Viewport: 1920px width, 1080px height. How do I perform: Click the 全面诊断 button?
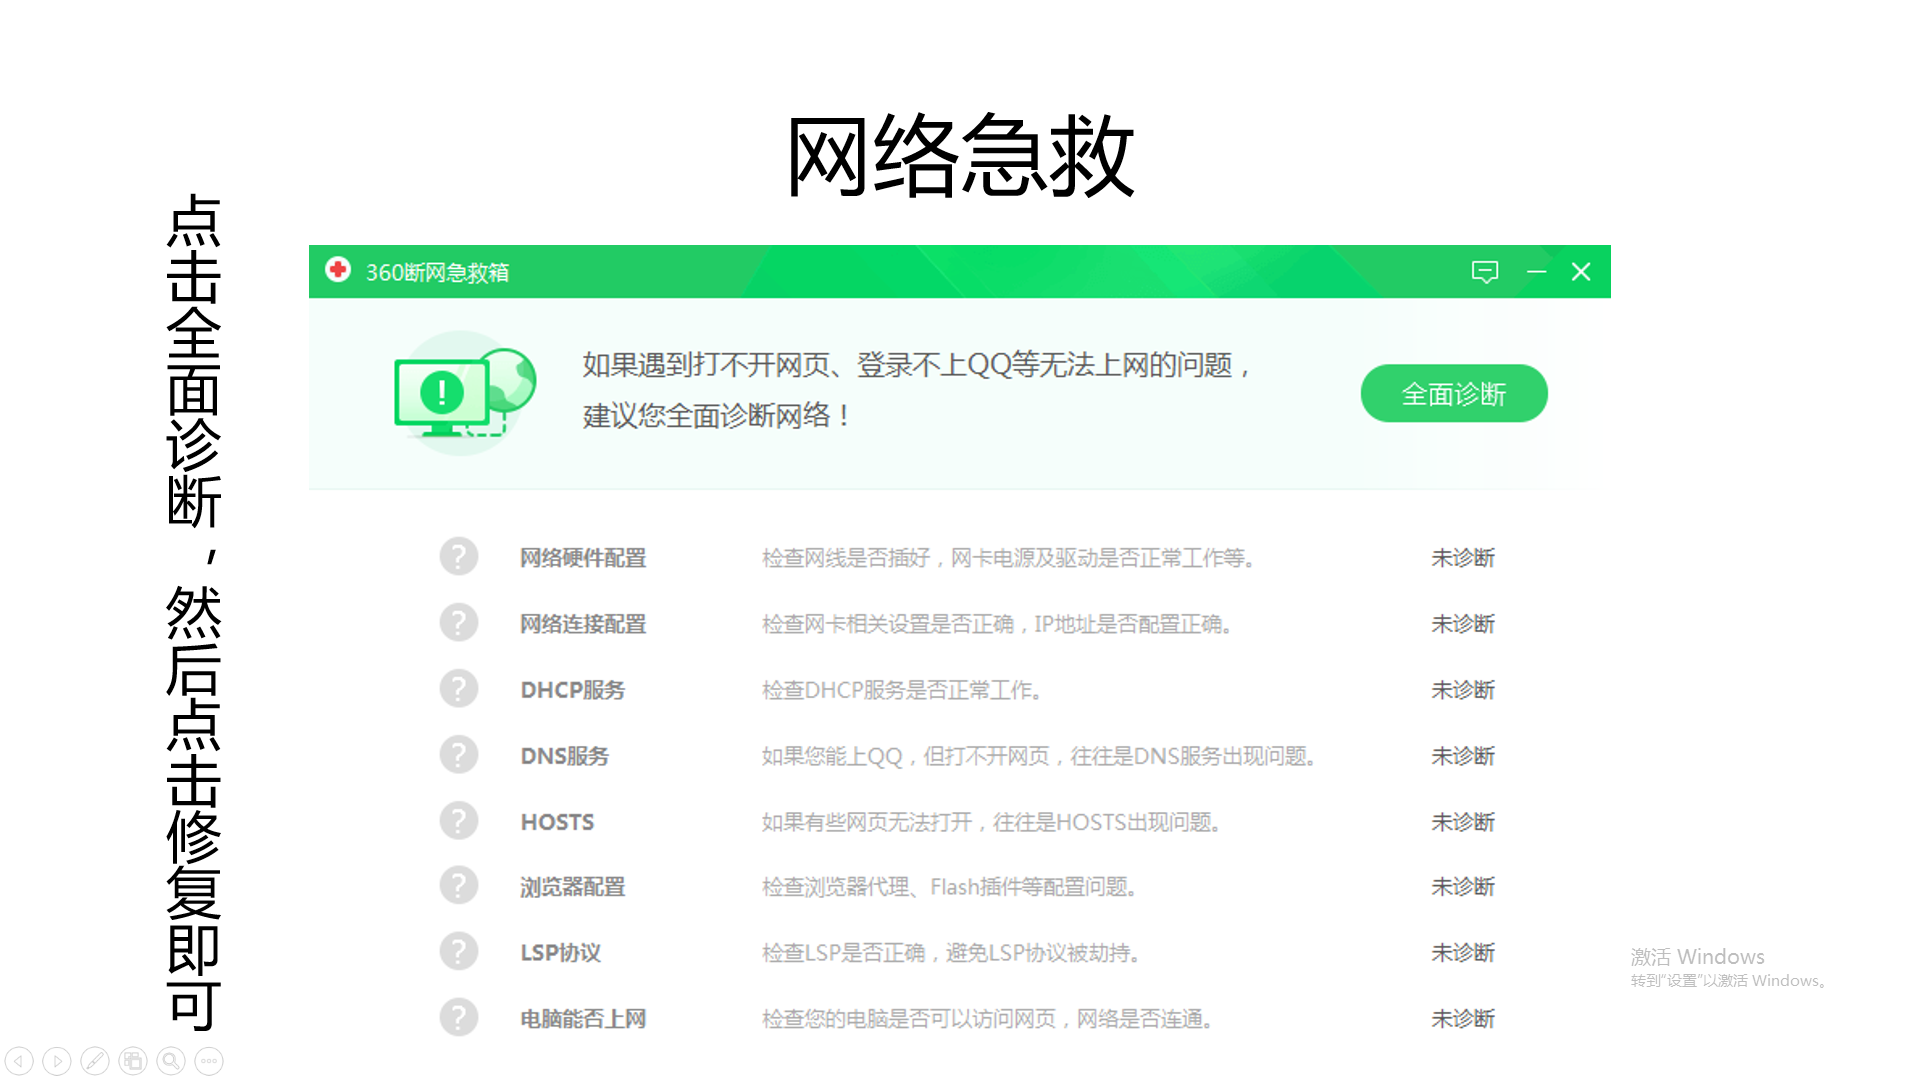pyautogui.click(x=1453, y=394)
